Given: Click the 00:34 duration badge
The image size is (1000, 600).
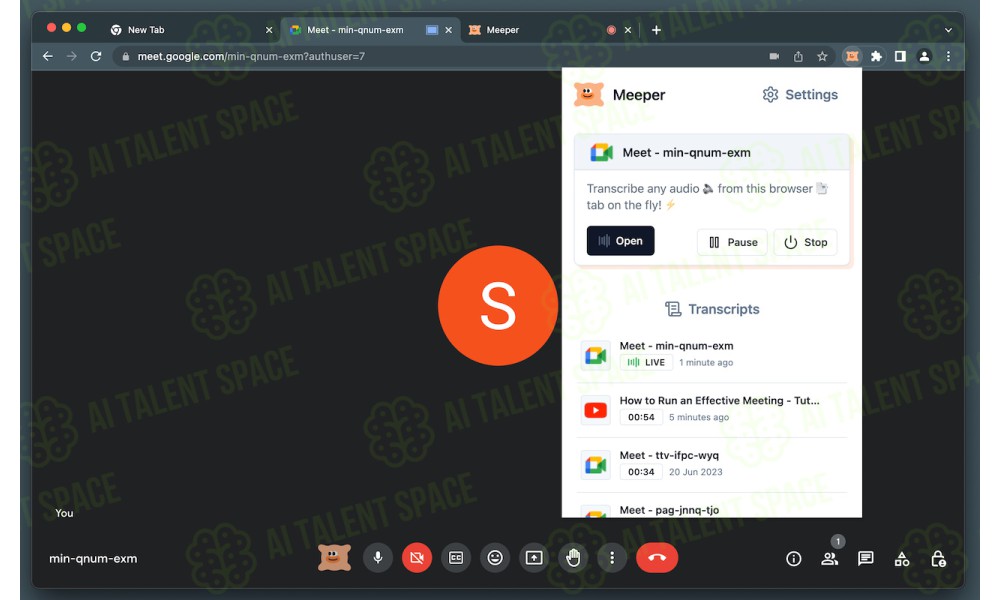Looking at the screenshot, I should click(641, 472).
